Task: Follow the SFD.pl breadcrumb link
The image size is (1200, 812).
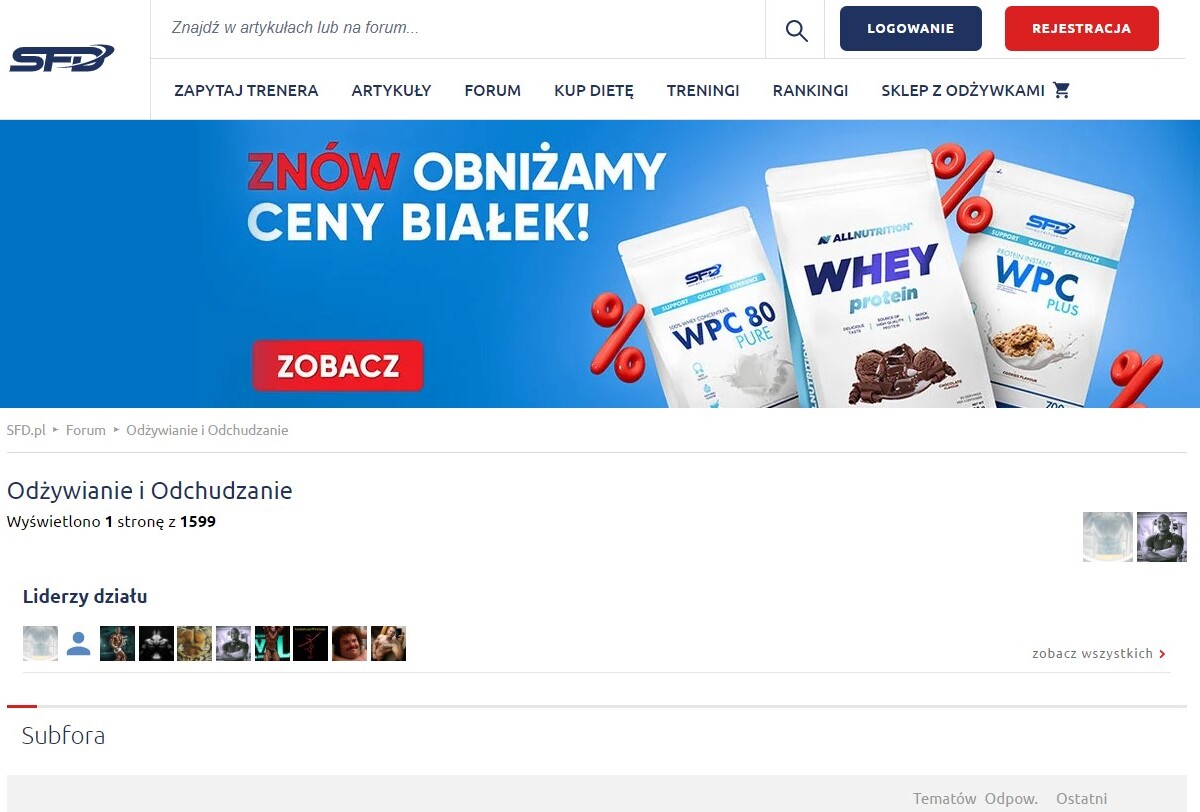Action: (27, 430)
